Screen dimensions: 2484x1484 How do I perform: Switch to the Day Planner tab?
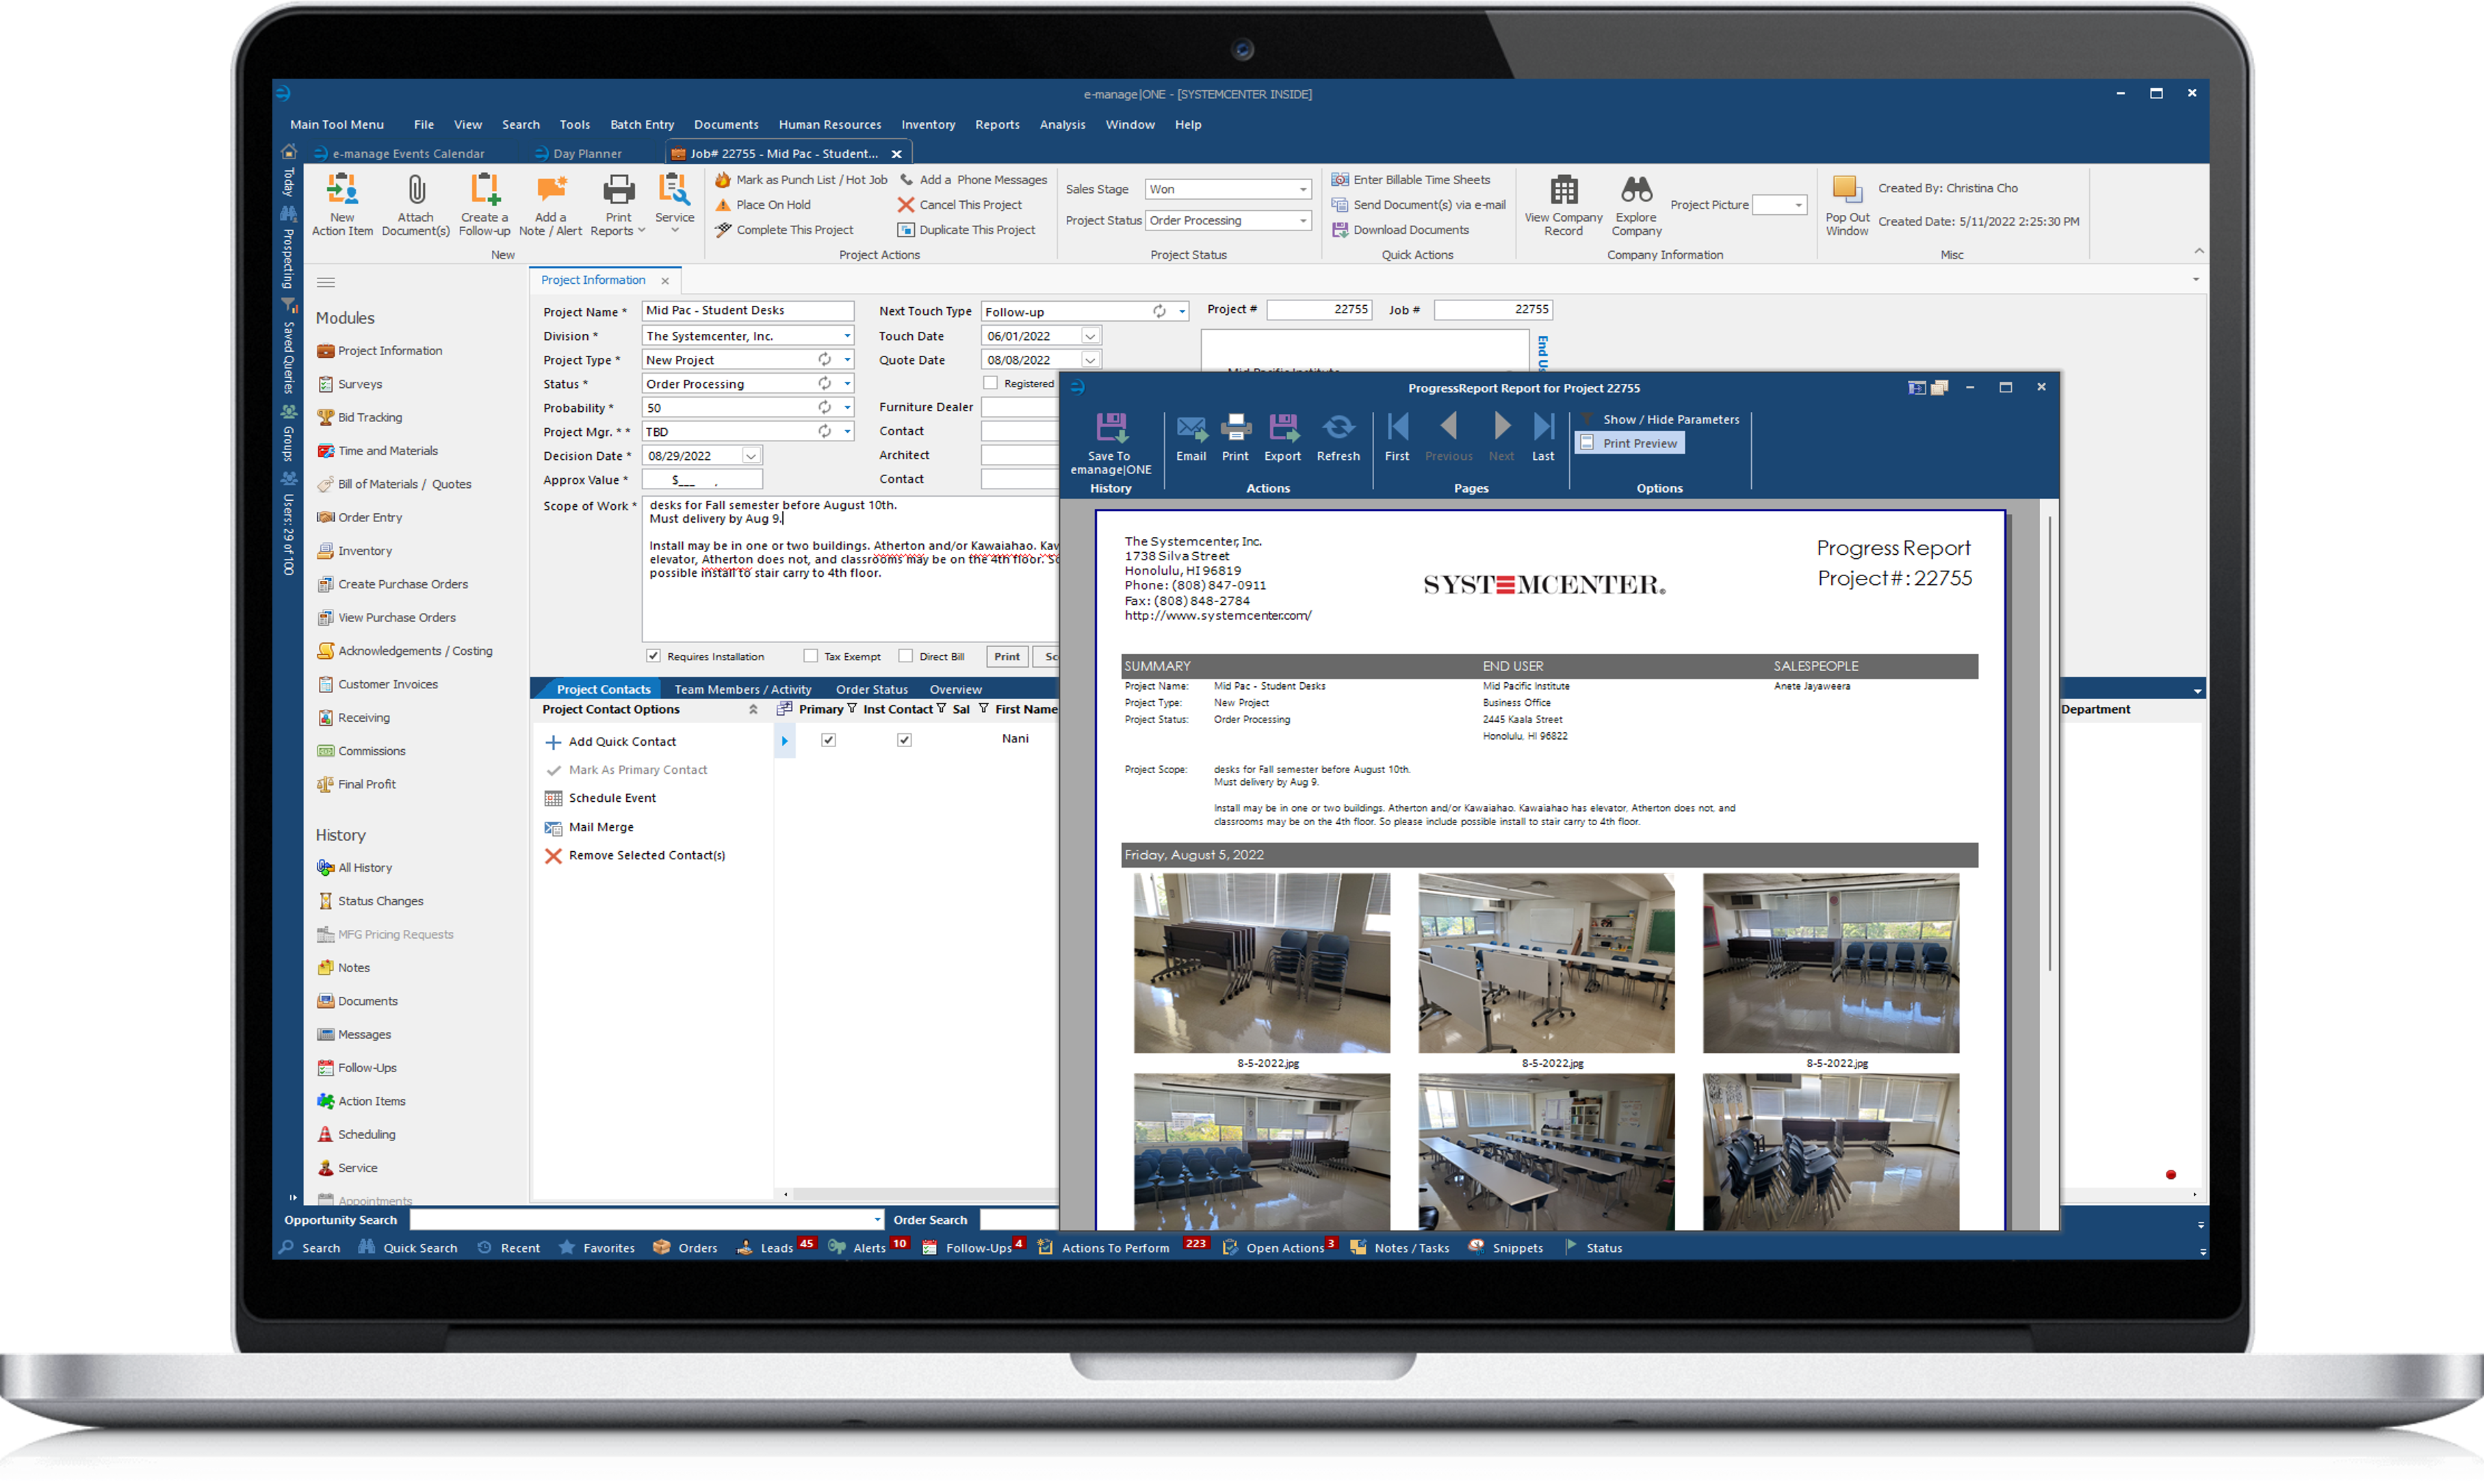coord(578,153)
